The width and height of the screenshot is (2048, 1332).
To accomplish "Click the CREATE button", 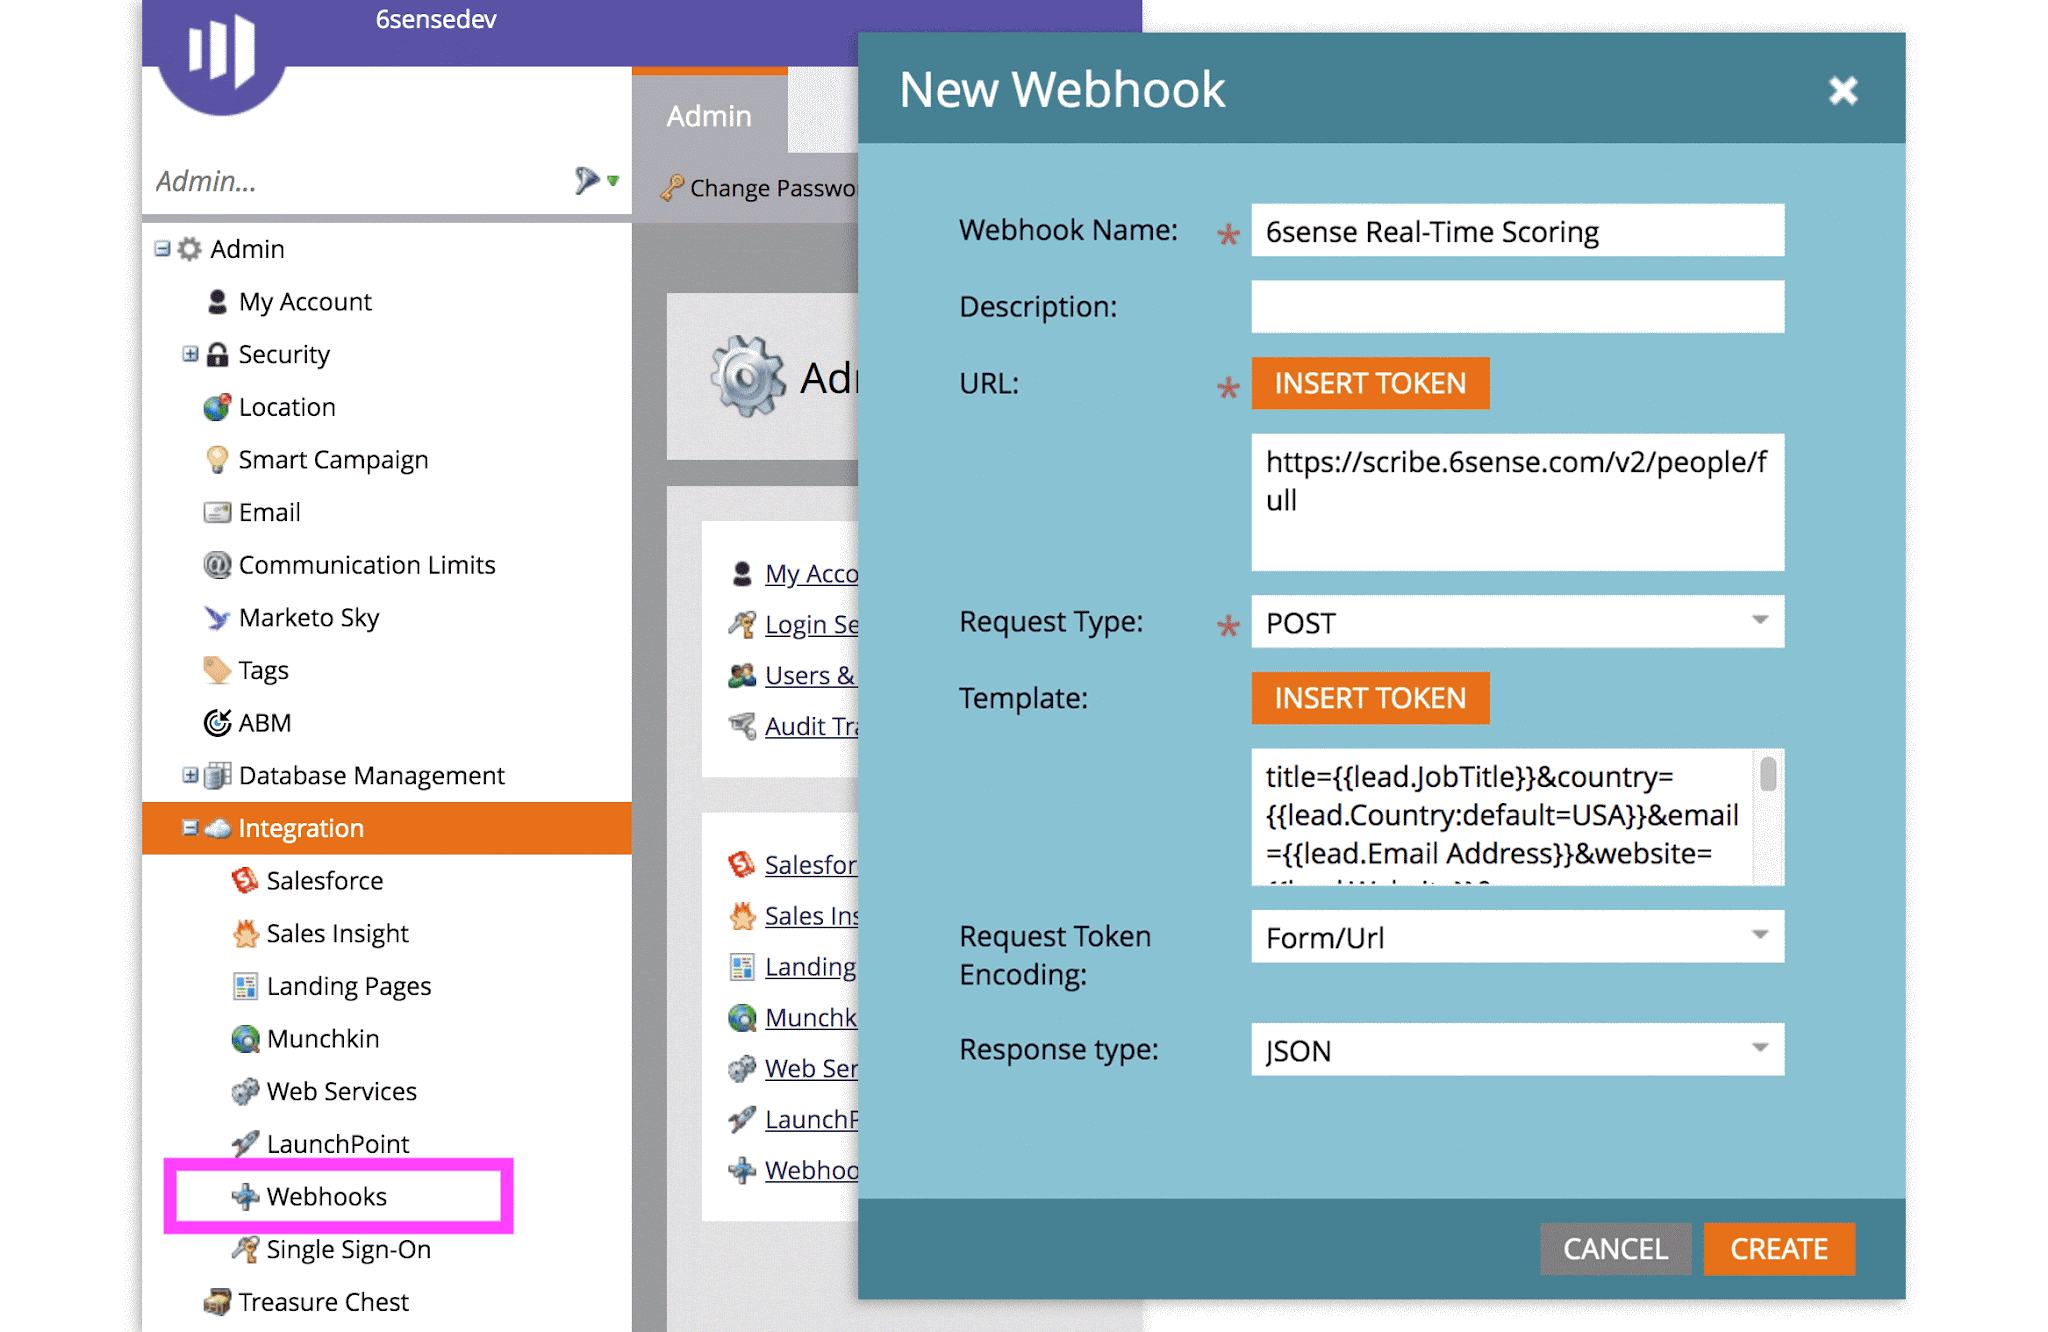I will tap(1779, 1249).
